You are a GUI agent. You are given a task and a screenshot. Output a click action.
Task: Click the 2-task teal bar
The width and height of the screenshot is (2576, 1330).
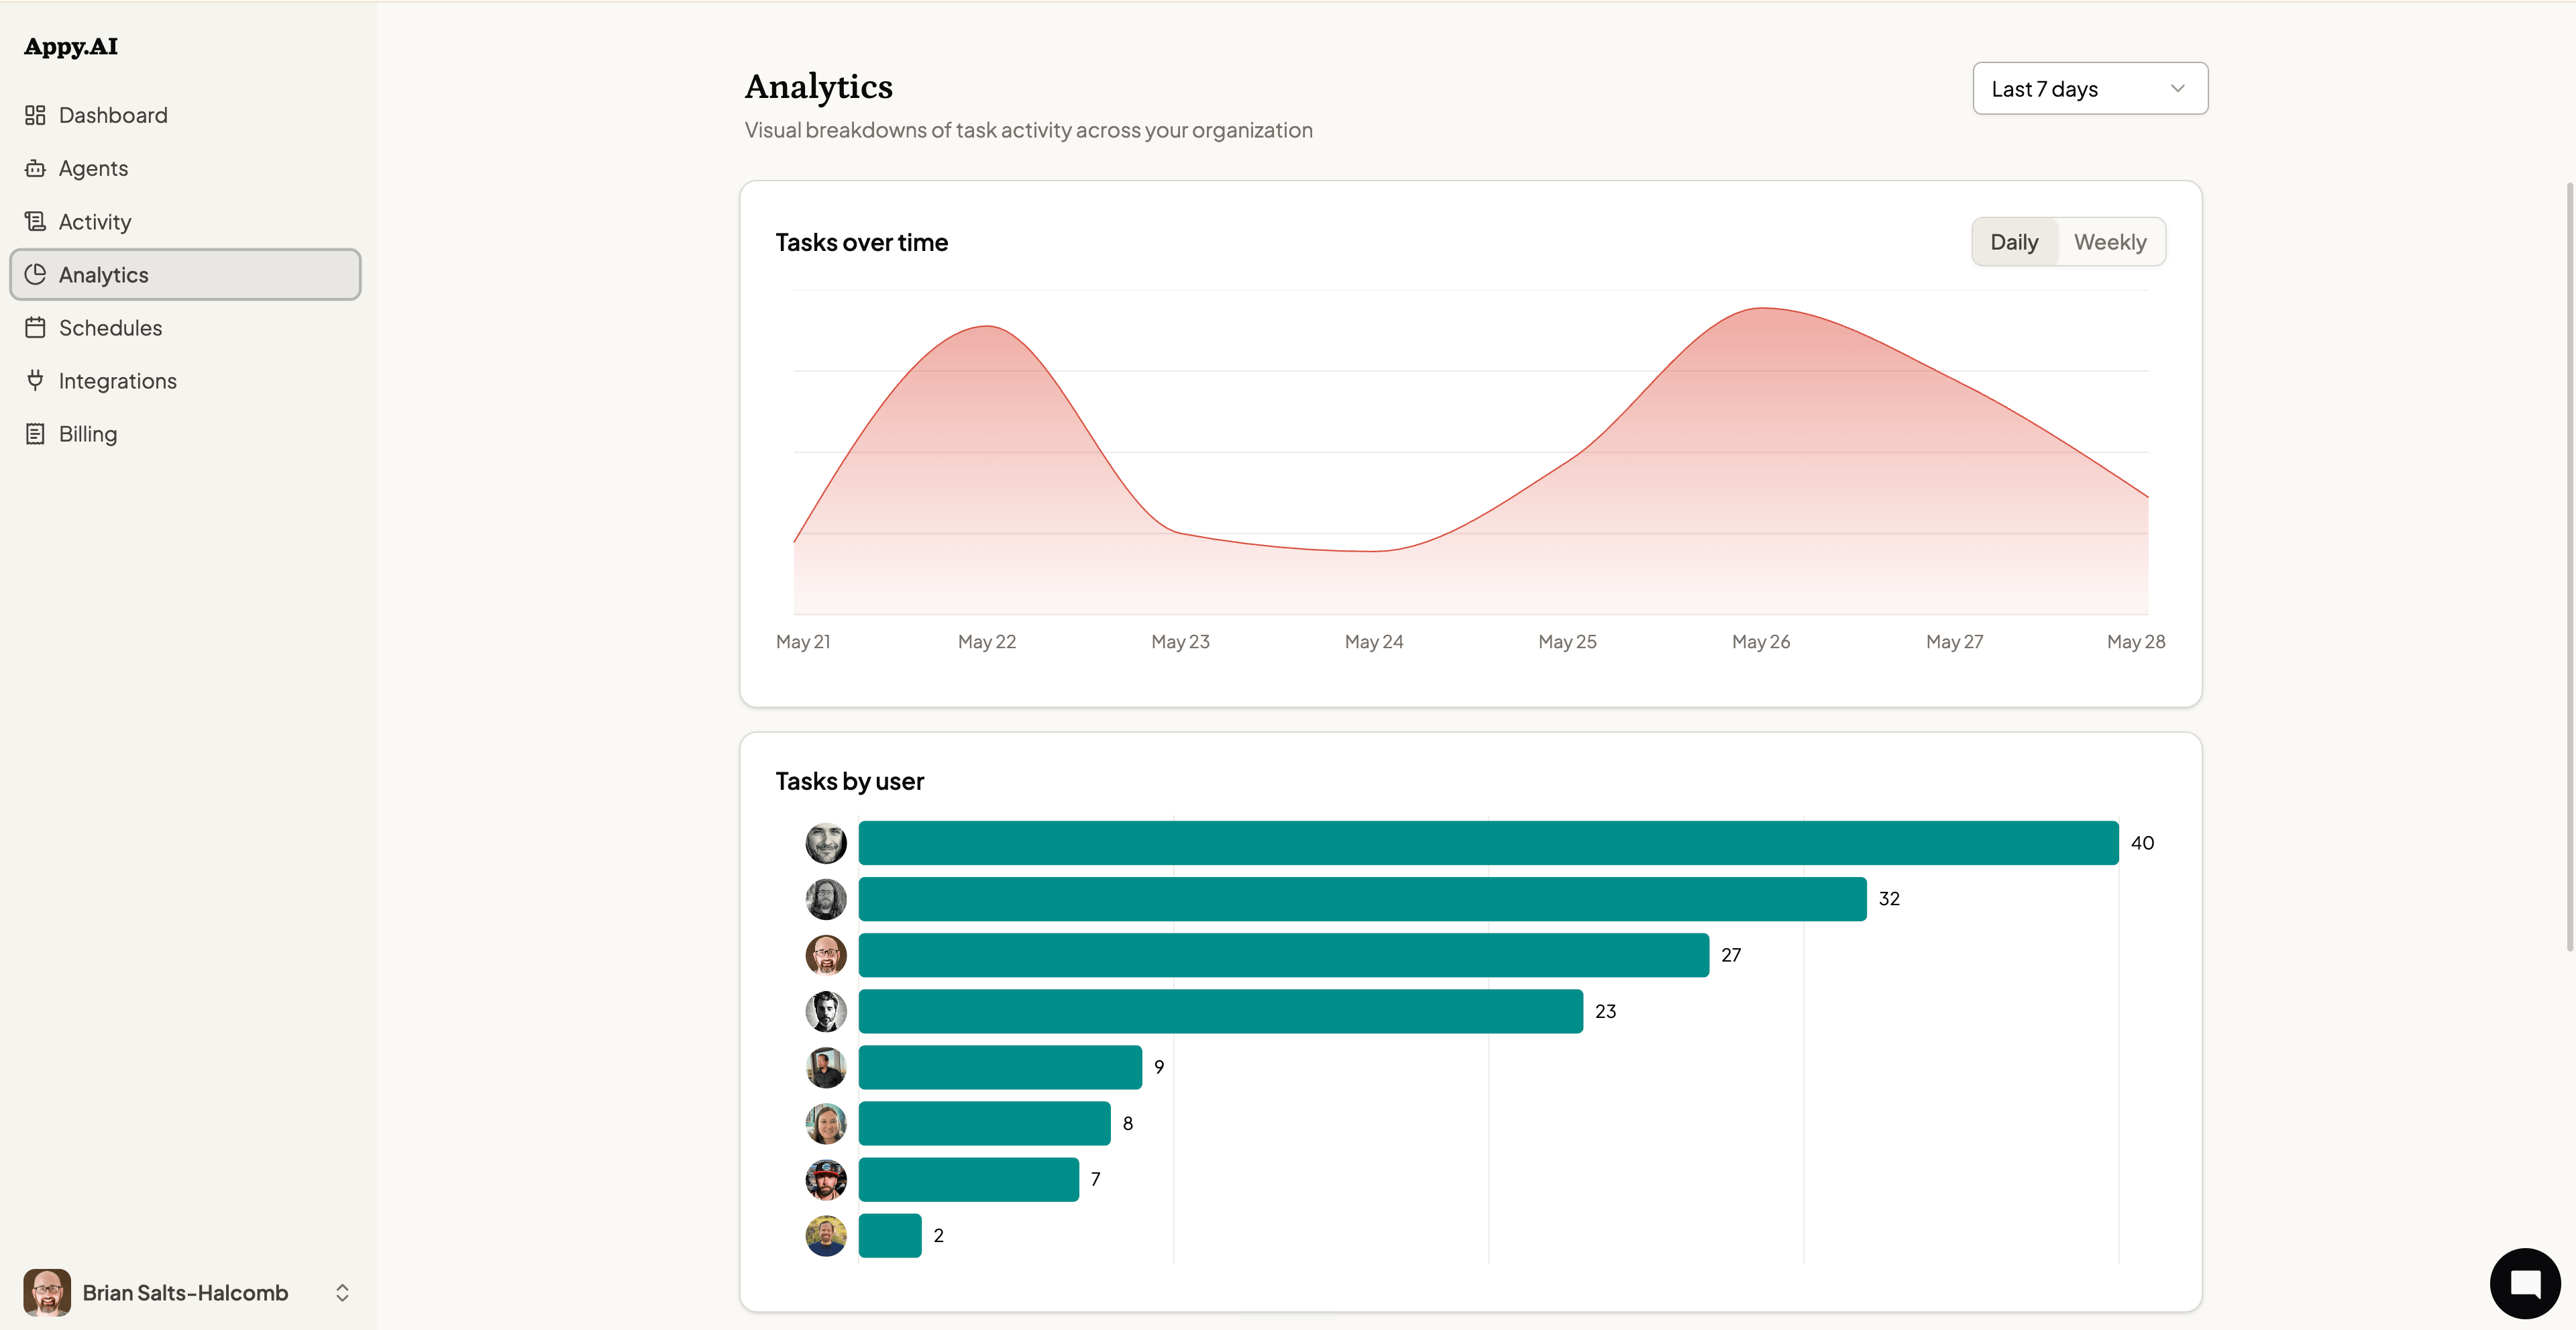890,1235
